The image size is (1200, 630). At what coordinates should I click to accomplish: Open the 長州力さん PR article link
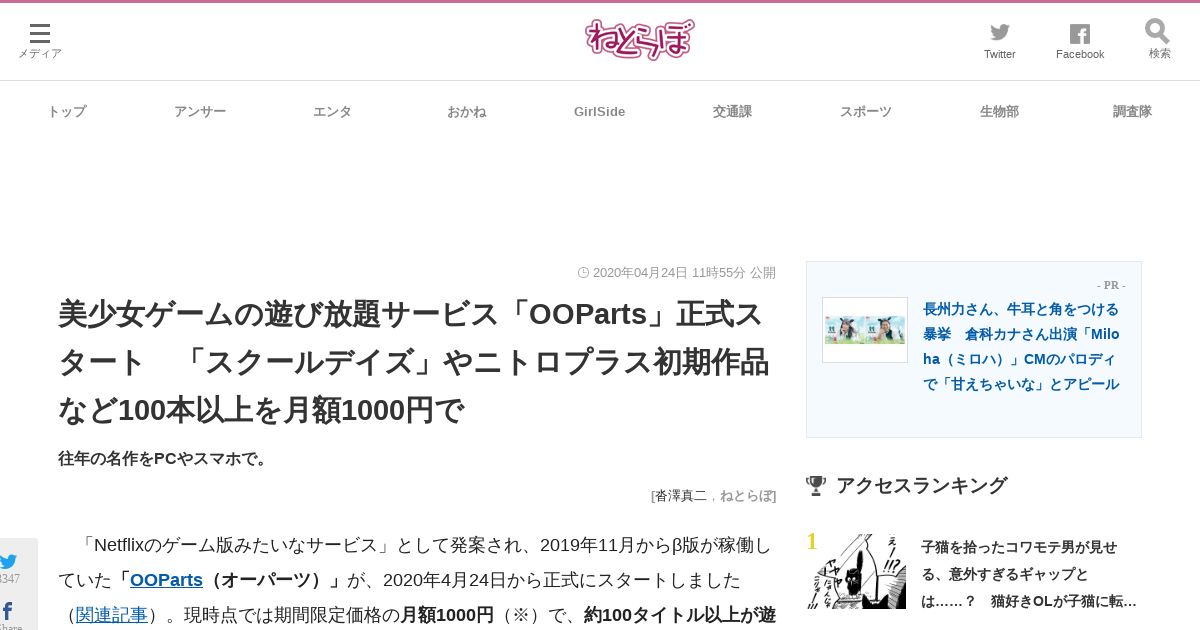(1021, 347)
